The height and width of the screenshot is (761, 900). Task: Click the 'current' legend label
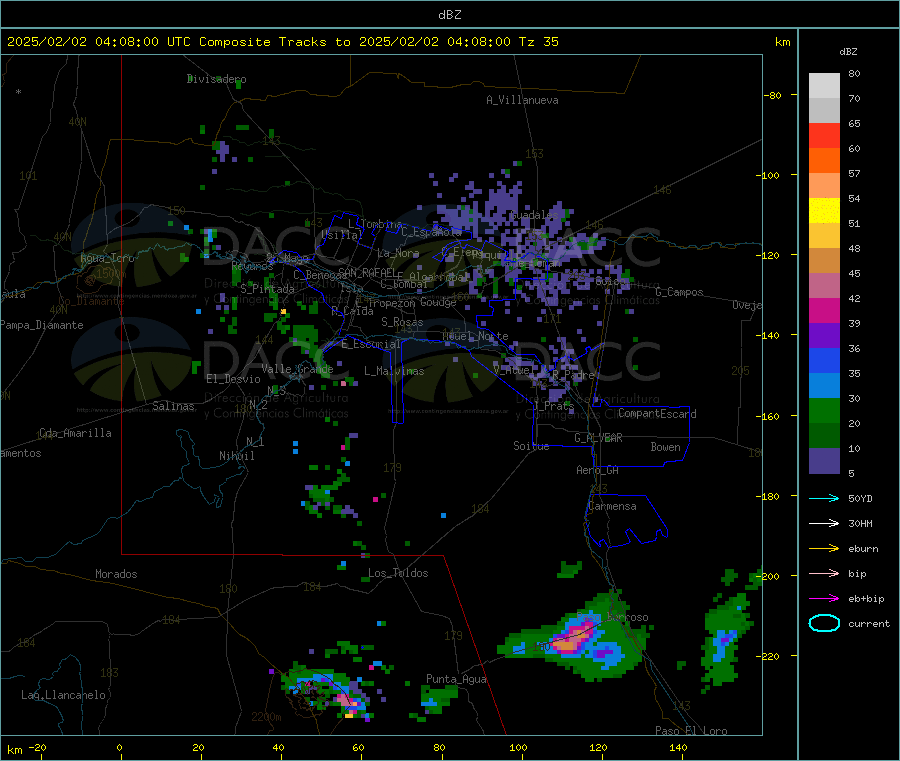click(x=869, y=624)
